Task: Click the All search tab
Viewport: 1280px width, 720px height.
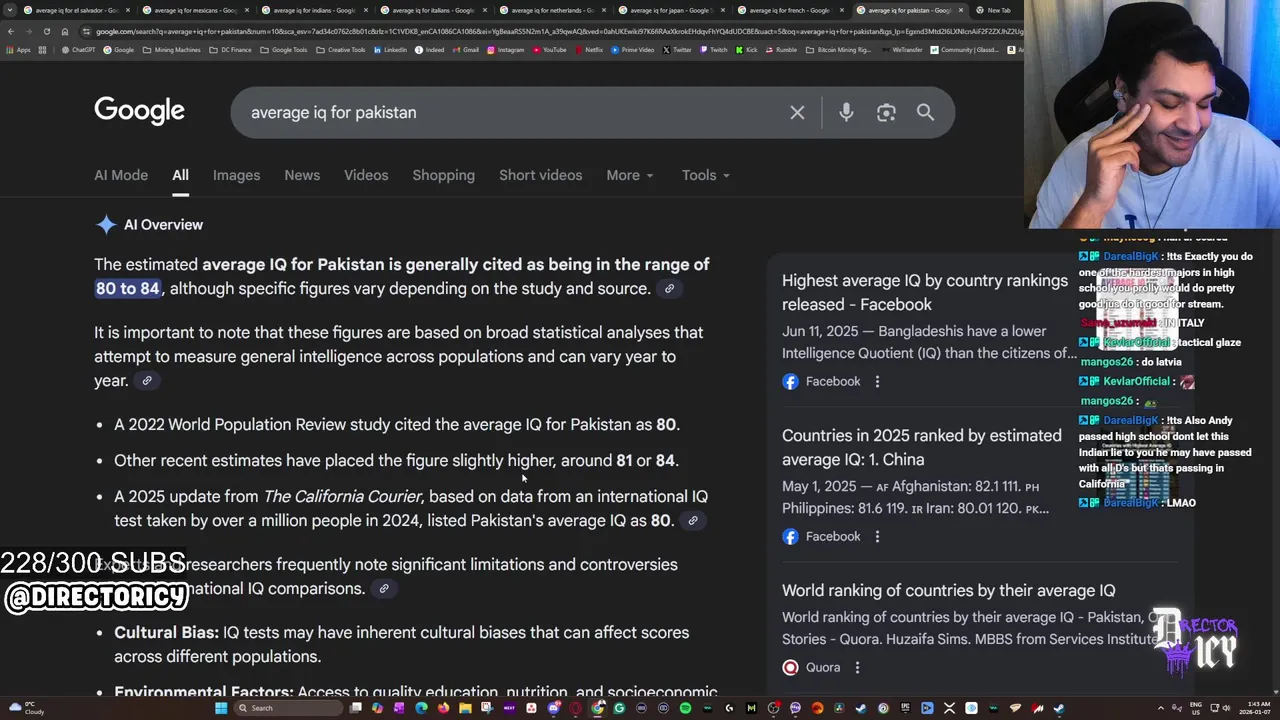Action: [180, 175]
